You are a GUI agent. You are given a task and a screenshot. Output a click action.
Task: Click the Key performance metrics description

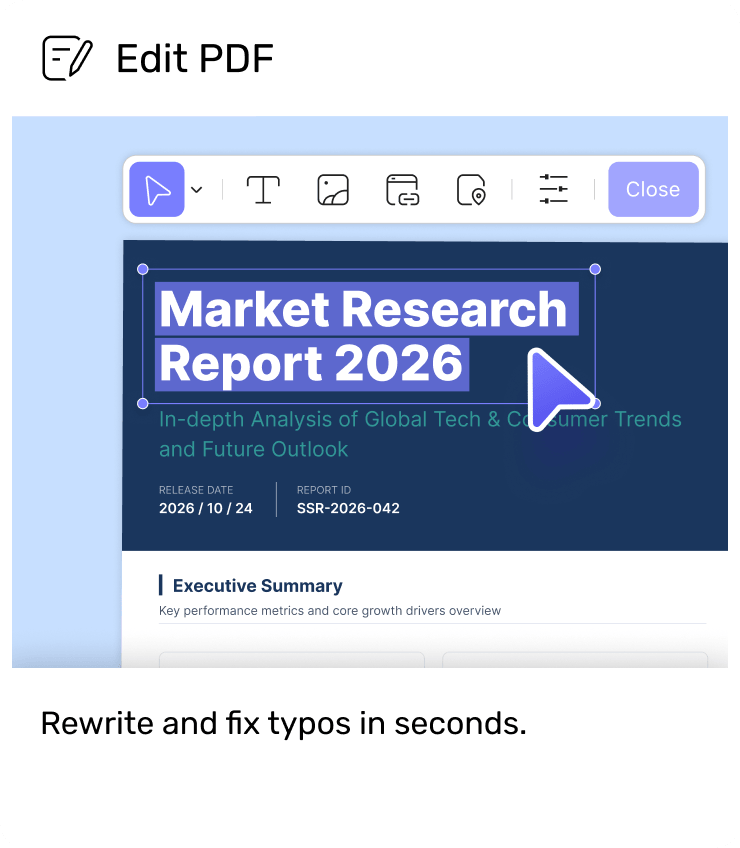[330, 611]
